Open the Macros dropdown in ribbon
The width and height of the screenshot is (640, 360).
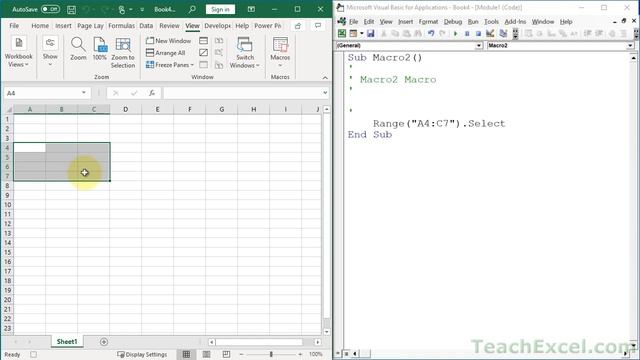(x=280, y=52)
